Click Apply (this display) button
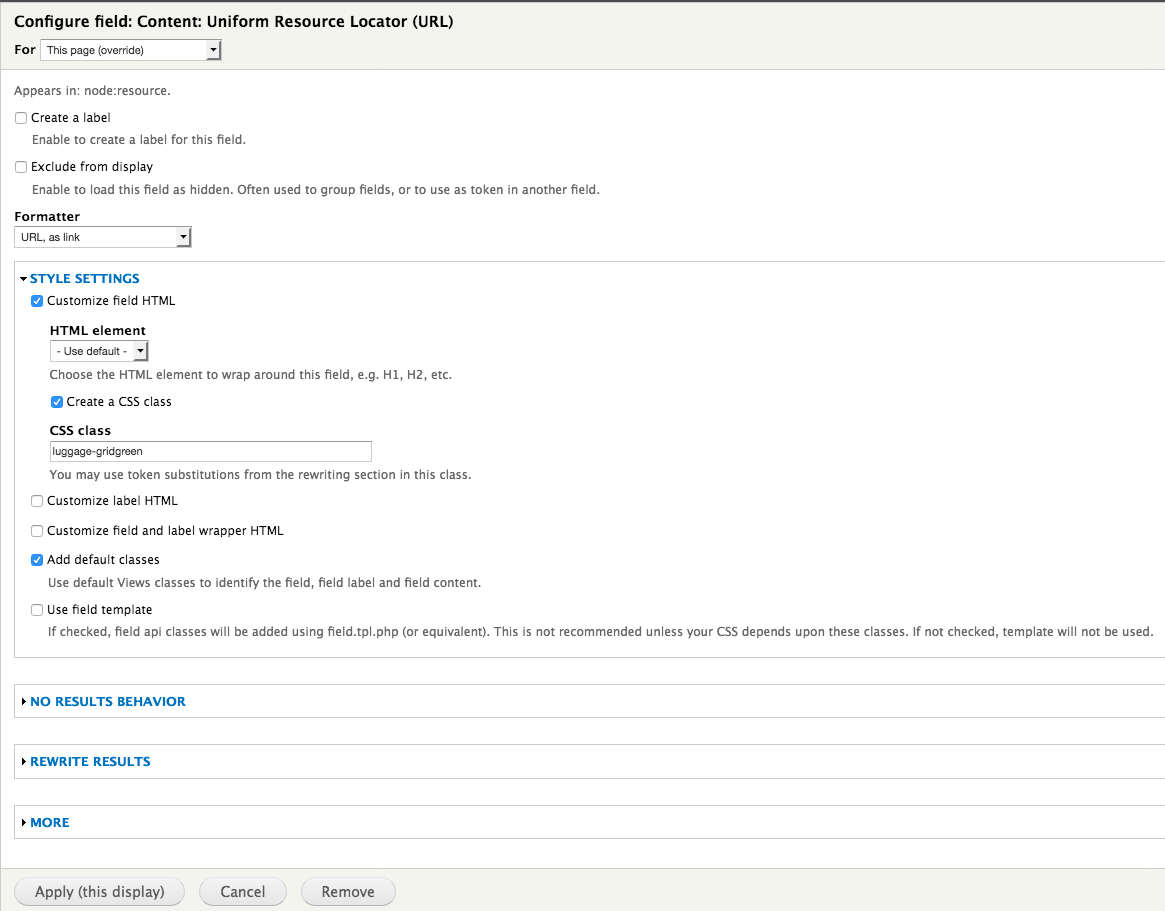This screenshot has height=911, width=1165. pos(100,892)
